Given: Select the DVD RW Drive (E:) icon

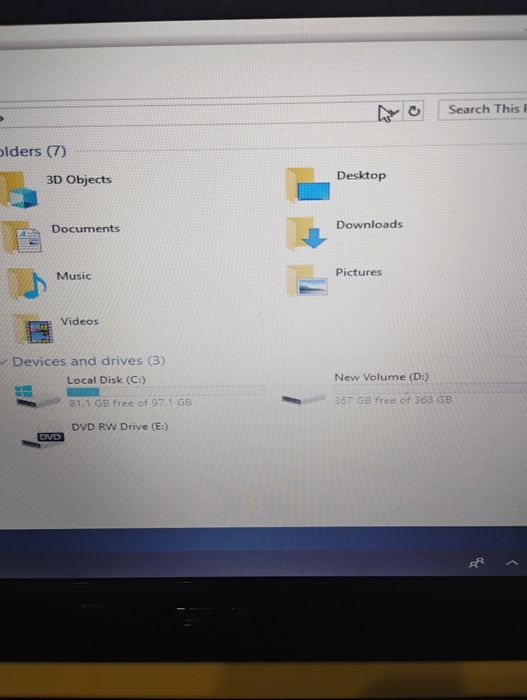Looking at the screenshot, I should (43, 439).
